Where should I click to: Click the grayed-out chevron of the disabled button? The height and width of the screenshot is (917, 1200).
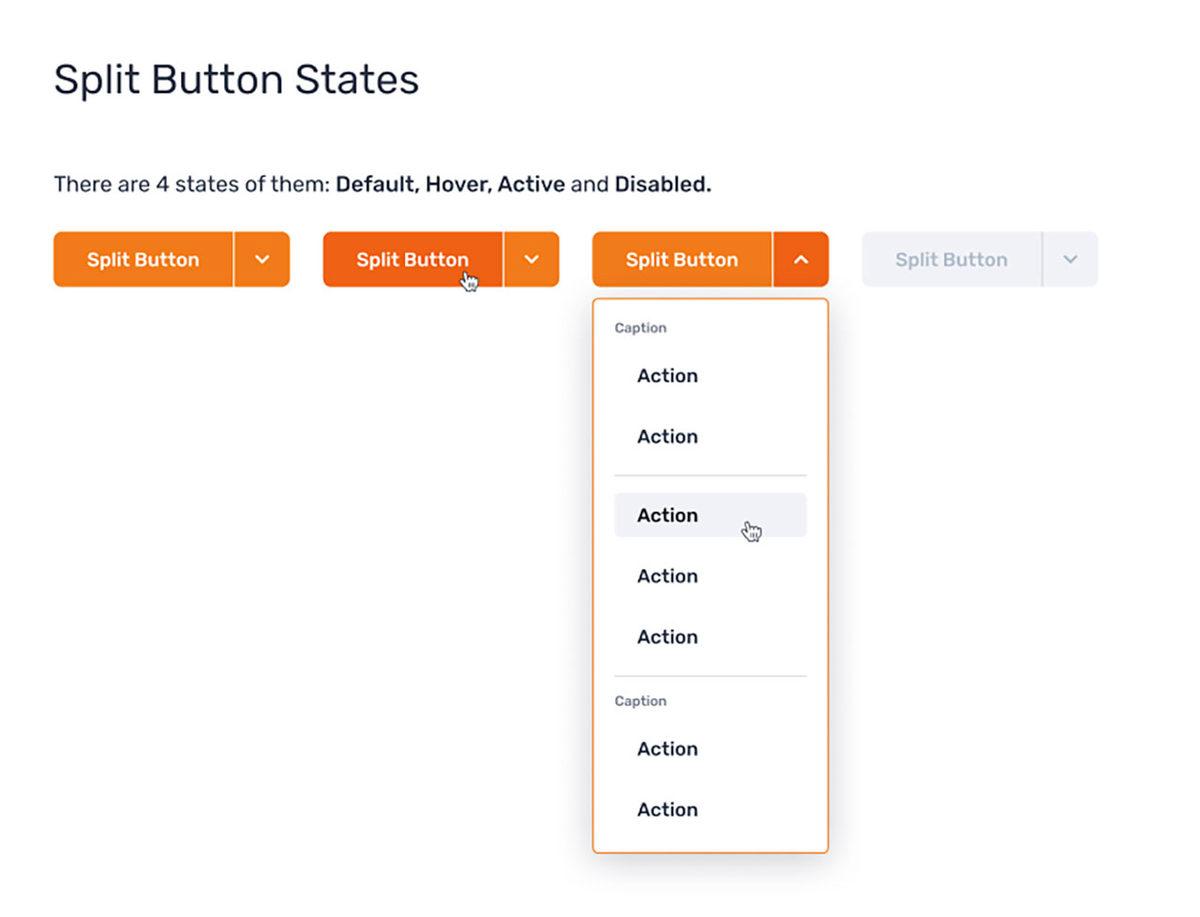point(1070,260)
